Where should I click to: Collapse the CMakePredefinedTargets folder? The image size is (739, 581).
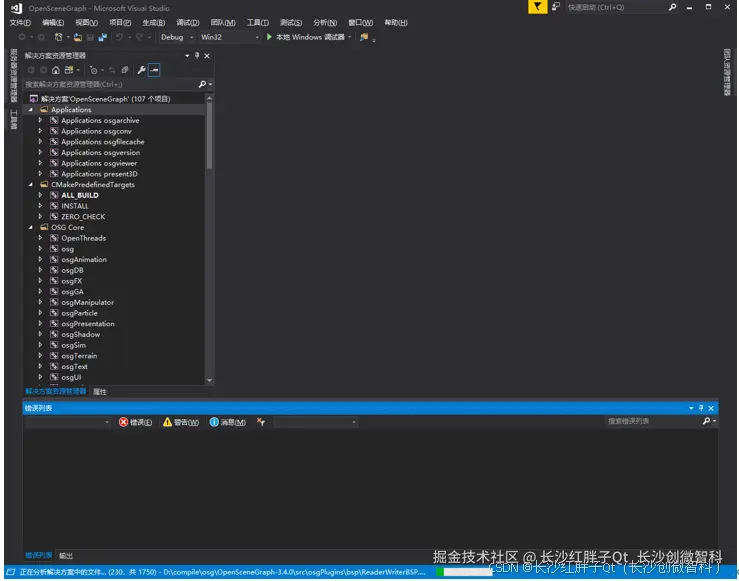pyautogui.click(x=31, y=185)
